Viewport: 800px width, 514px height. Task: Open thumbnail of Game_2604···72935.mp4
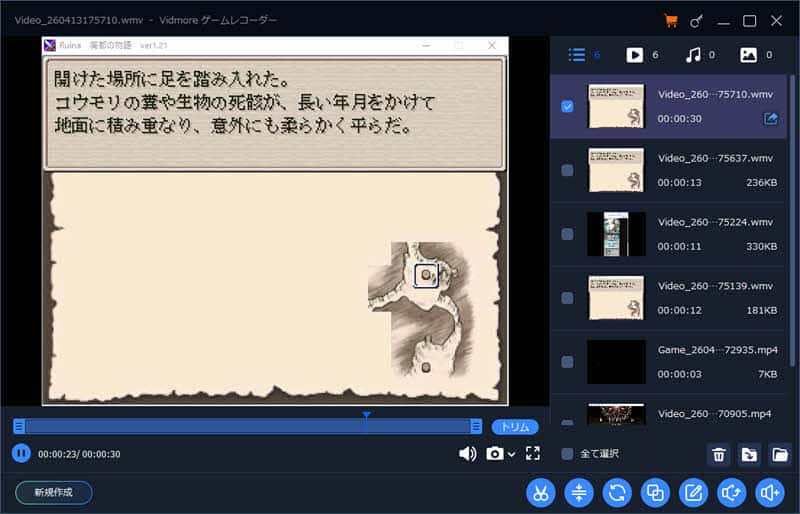coord(616,361)
